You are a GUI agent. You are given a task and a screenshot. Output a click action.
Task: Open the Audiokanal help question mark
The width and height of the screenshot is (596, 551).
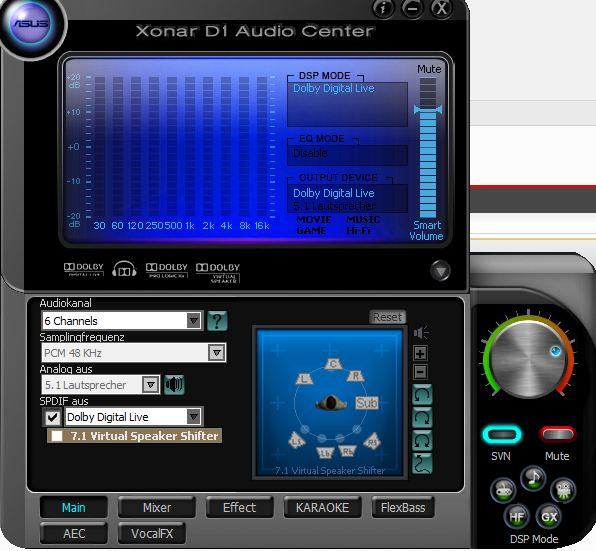click(x=217, y=321)
